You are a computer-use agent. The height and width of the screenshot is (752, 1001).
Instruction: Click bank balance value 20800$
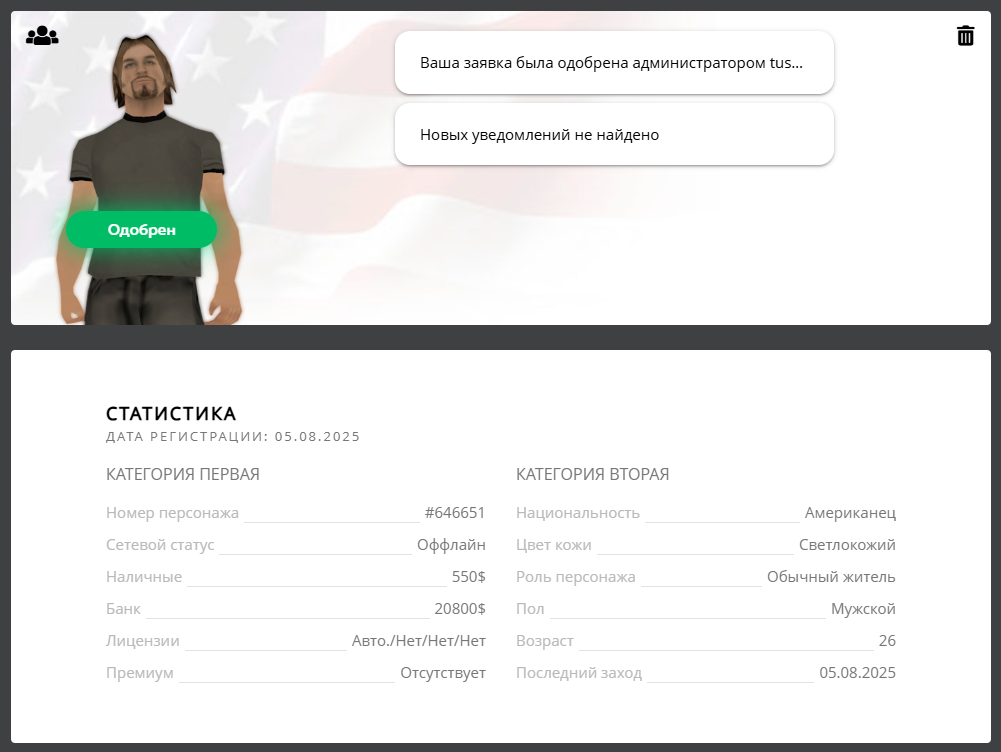pos(460,608)
